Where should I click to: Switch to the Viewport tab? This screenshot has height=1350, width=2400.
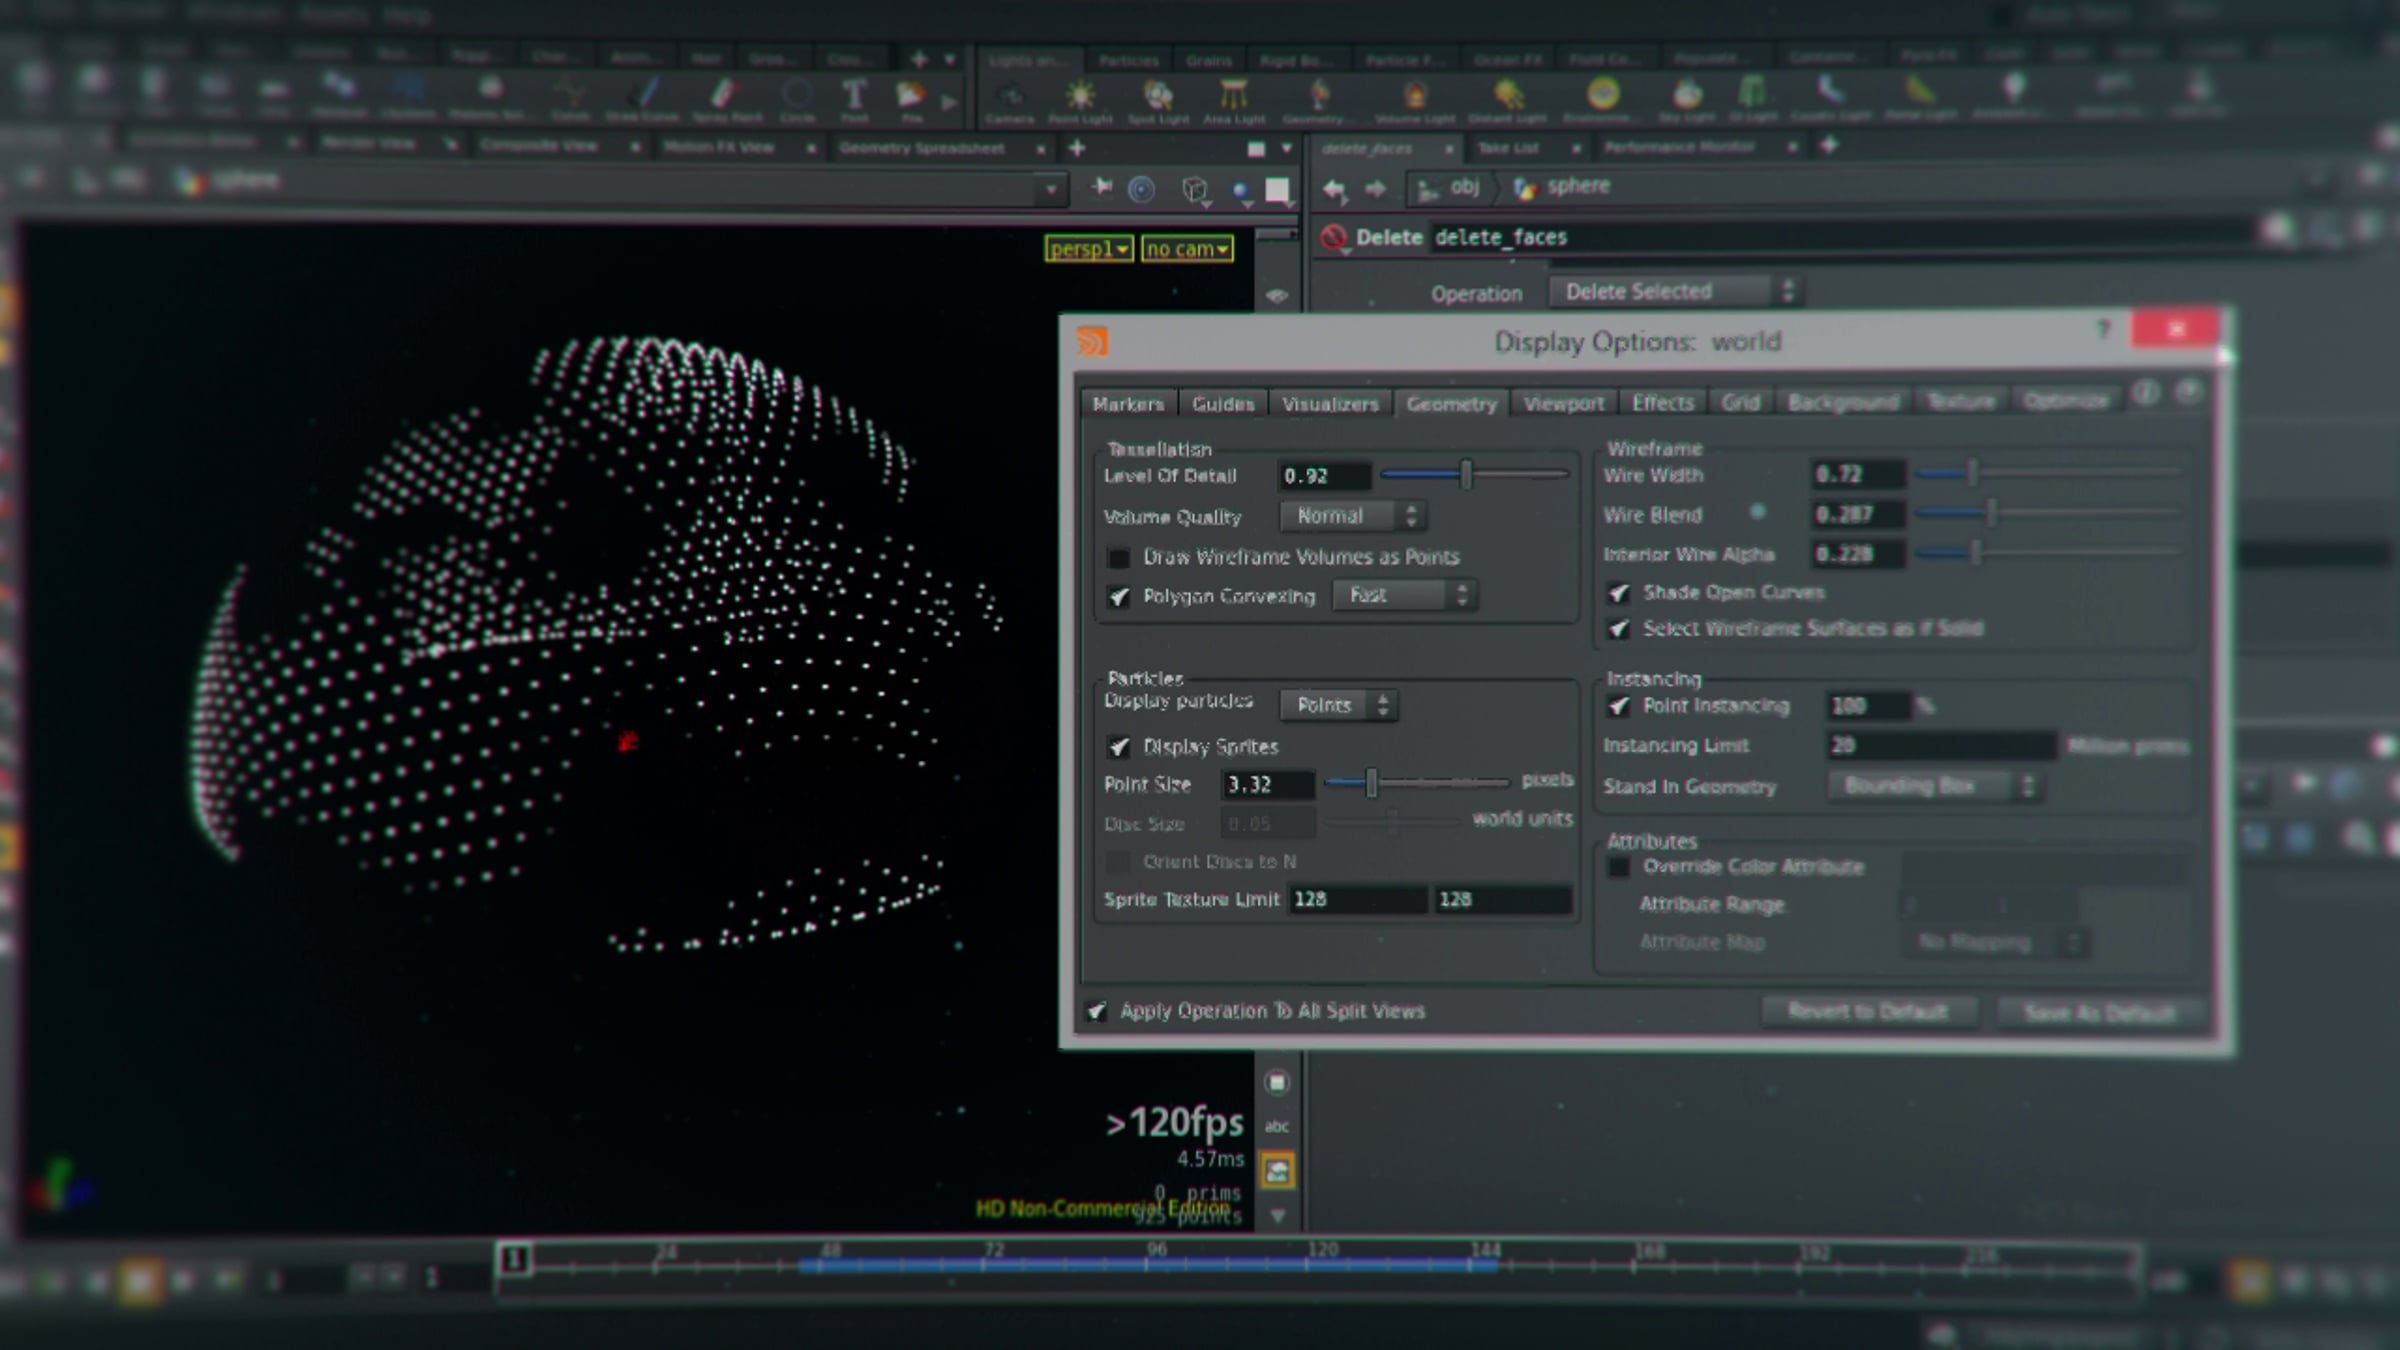pyautogui.click(x=1564, y=403)
